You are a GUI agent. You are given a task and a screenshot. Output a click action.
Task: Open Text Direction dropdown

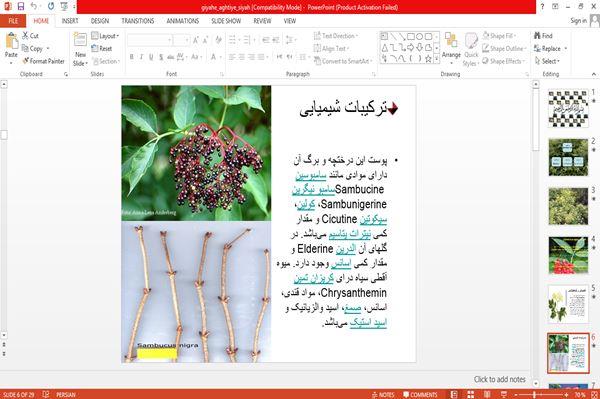(336, 36)
